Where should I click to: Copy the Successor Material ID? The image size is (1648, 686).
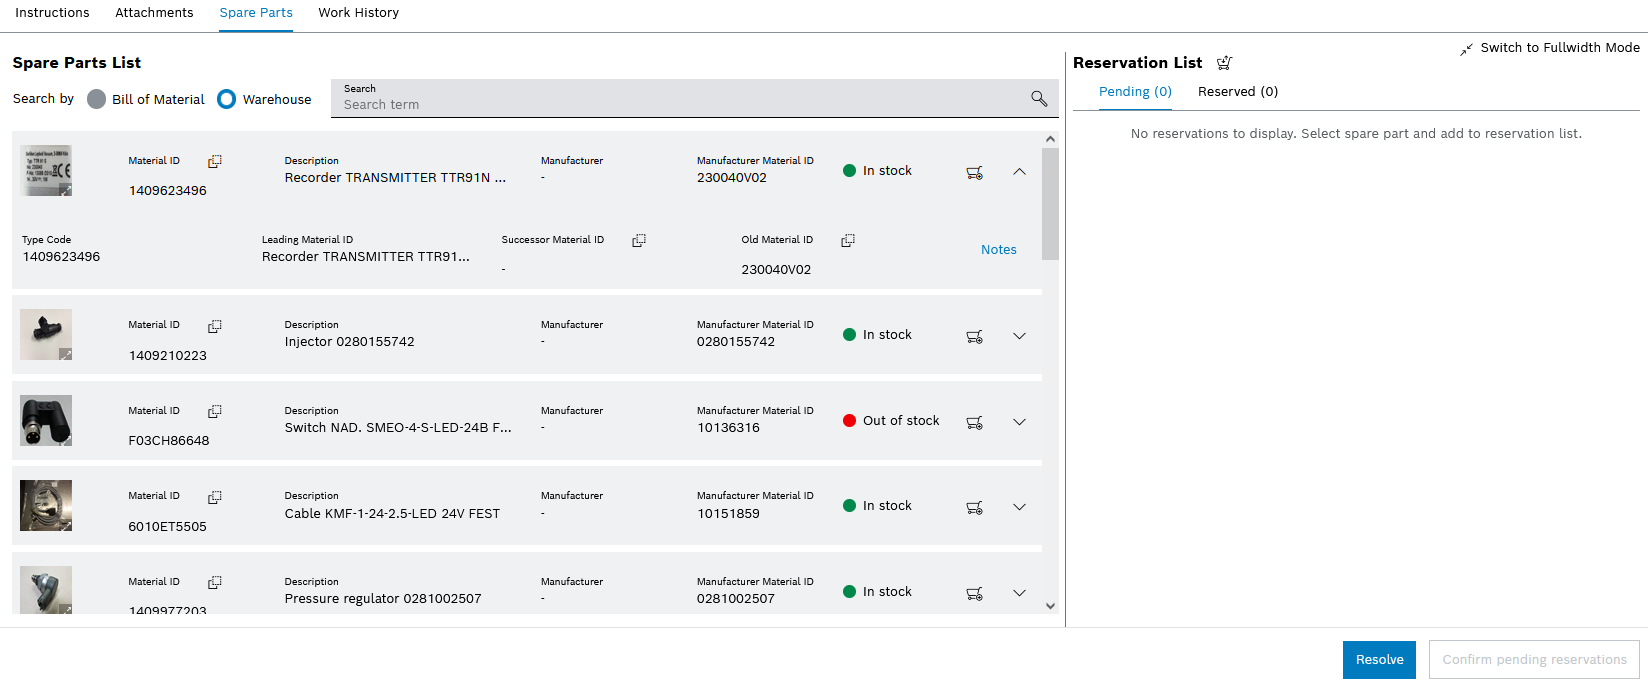click(639, 240)
